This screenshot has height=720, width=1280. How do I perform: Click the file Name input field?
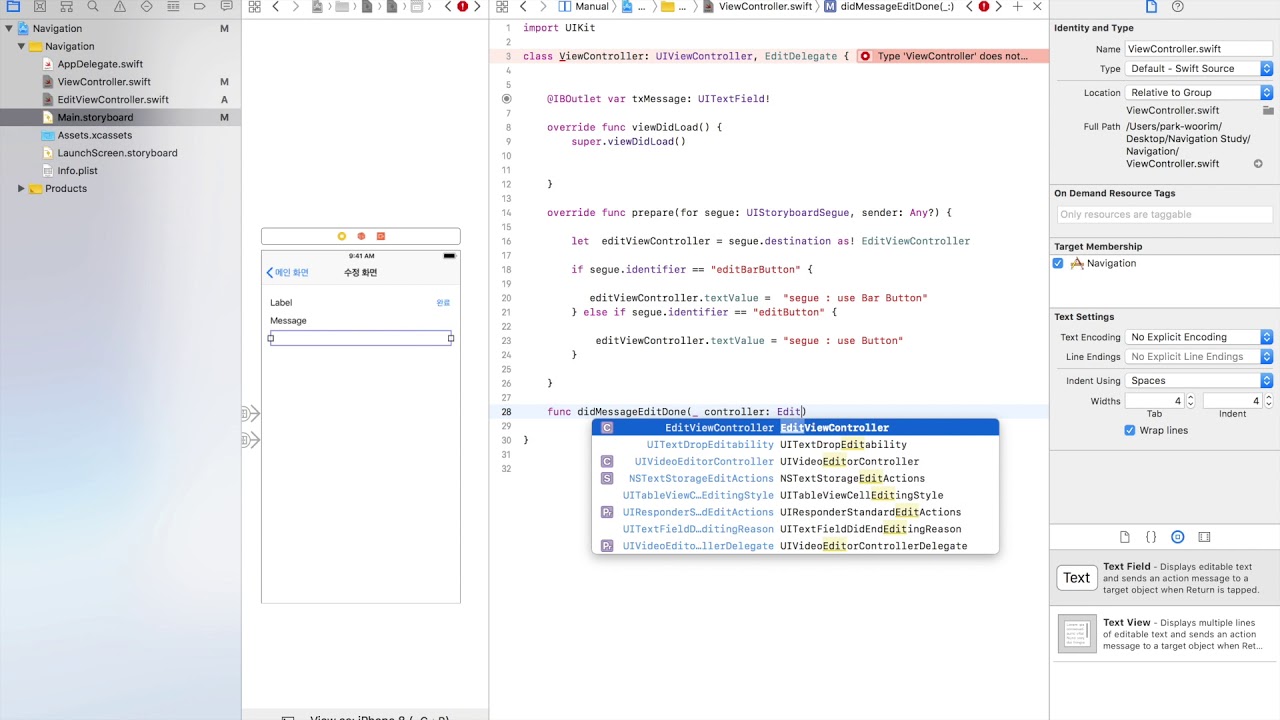1199,49
